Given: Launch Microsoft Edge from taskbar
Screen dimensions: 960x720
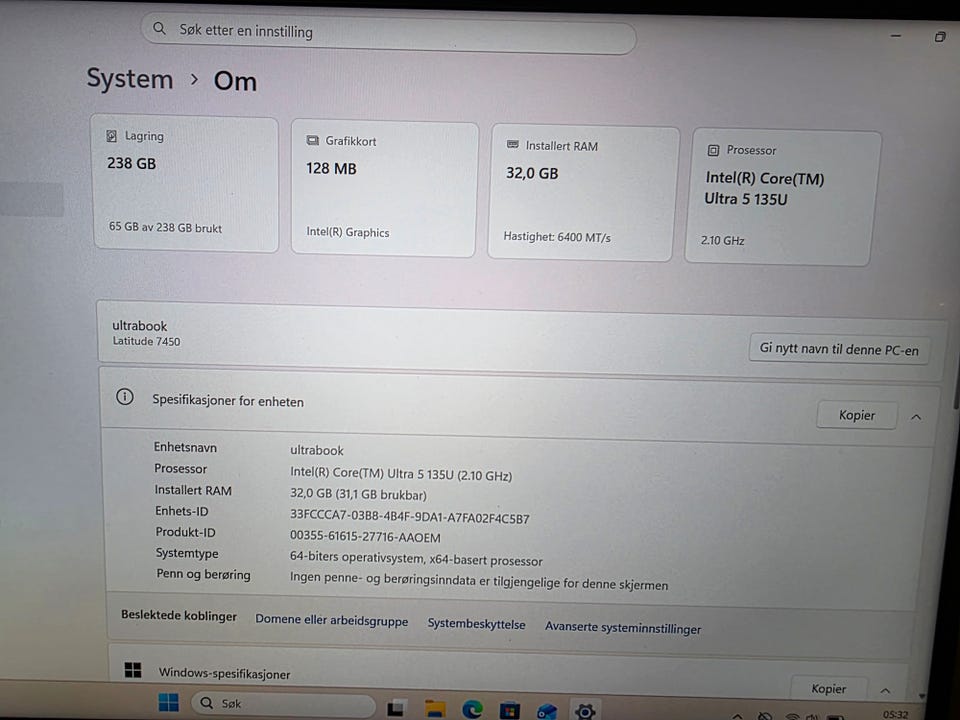Looking at the screenshot, I should [472, 710].
